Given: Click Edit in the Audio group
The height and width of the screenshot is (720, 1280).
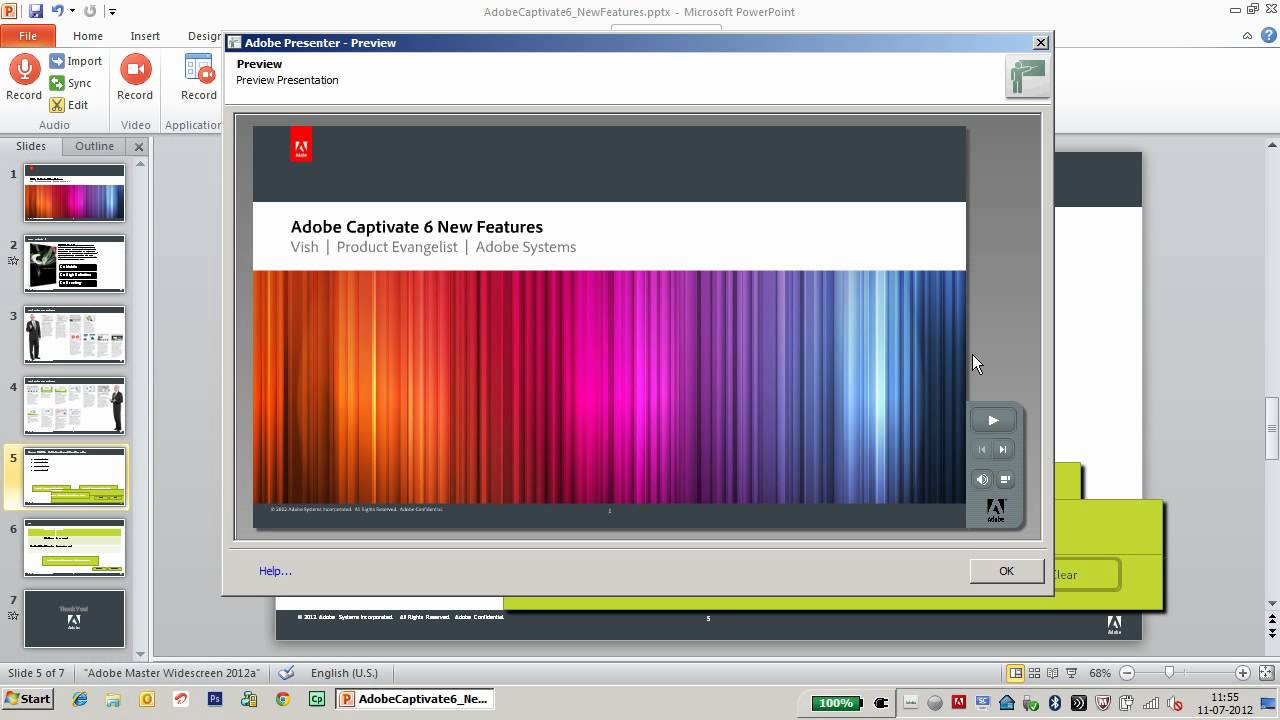Looking at the screenshot, I should coord(69,105).
